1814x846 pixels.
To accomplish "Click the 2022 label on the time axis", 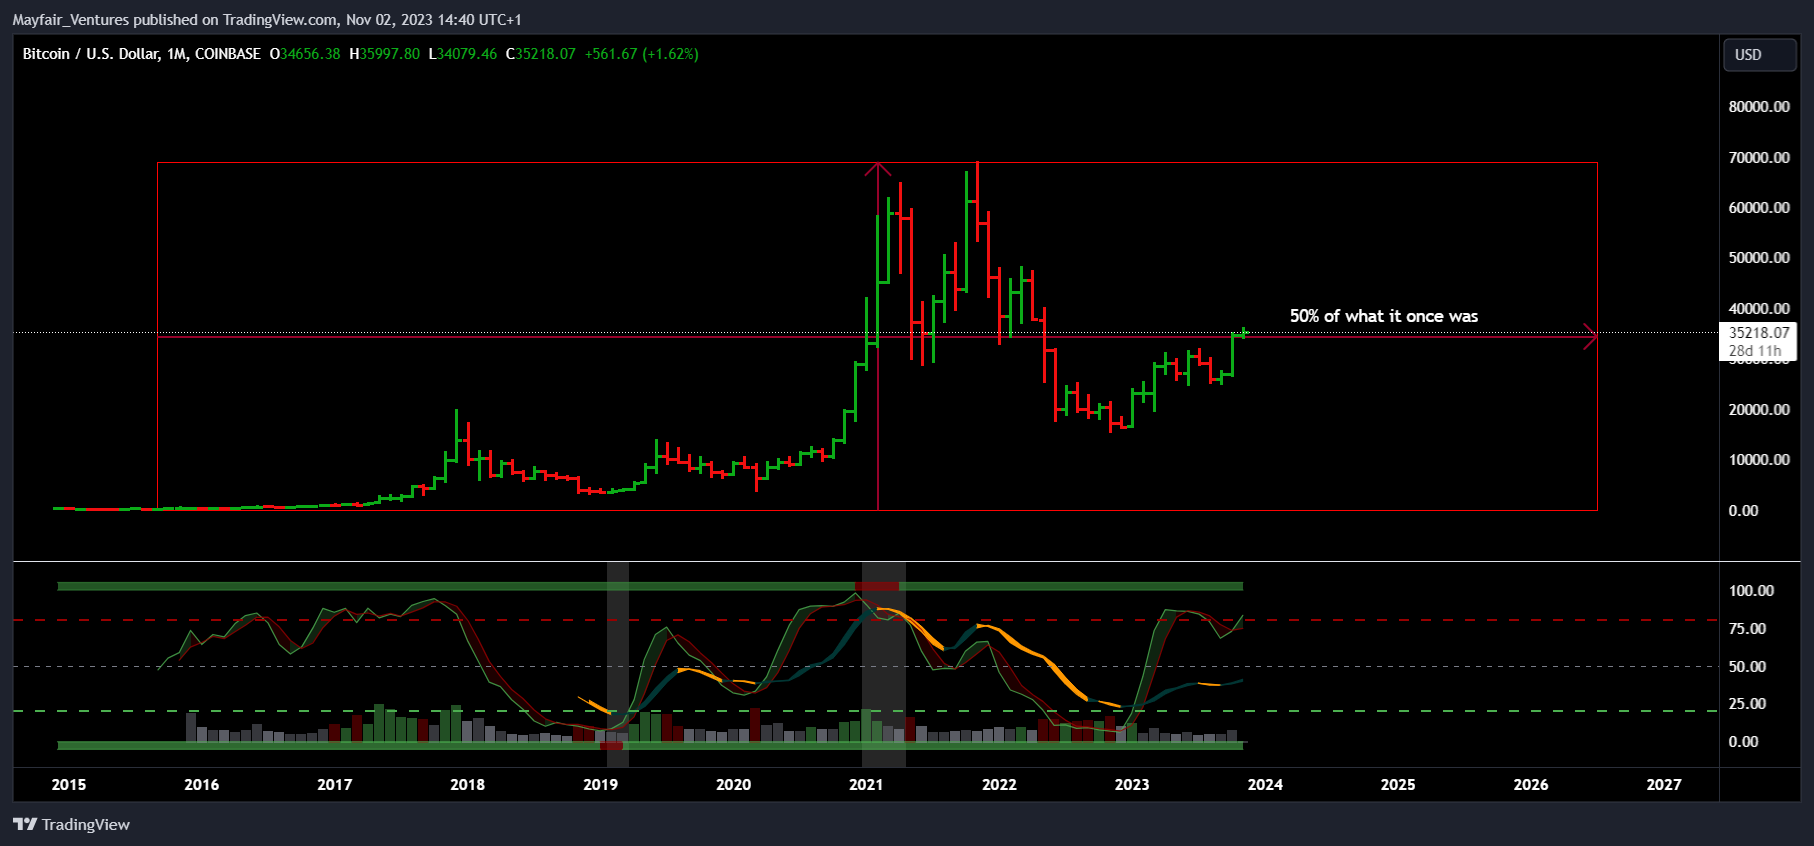I will coord(999,785).
